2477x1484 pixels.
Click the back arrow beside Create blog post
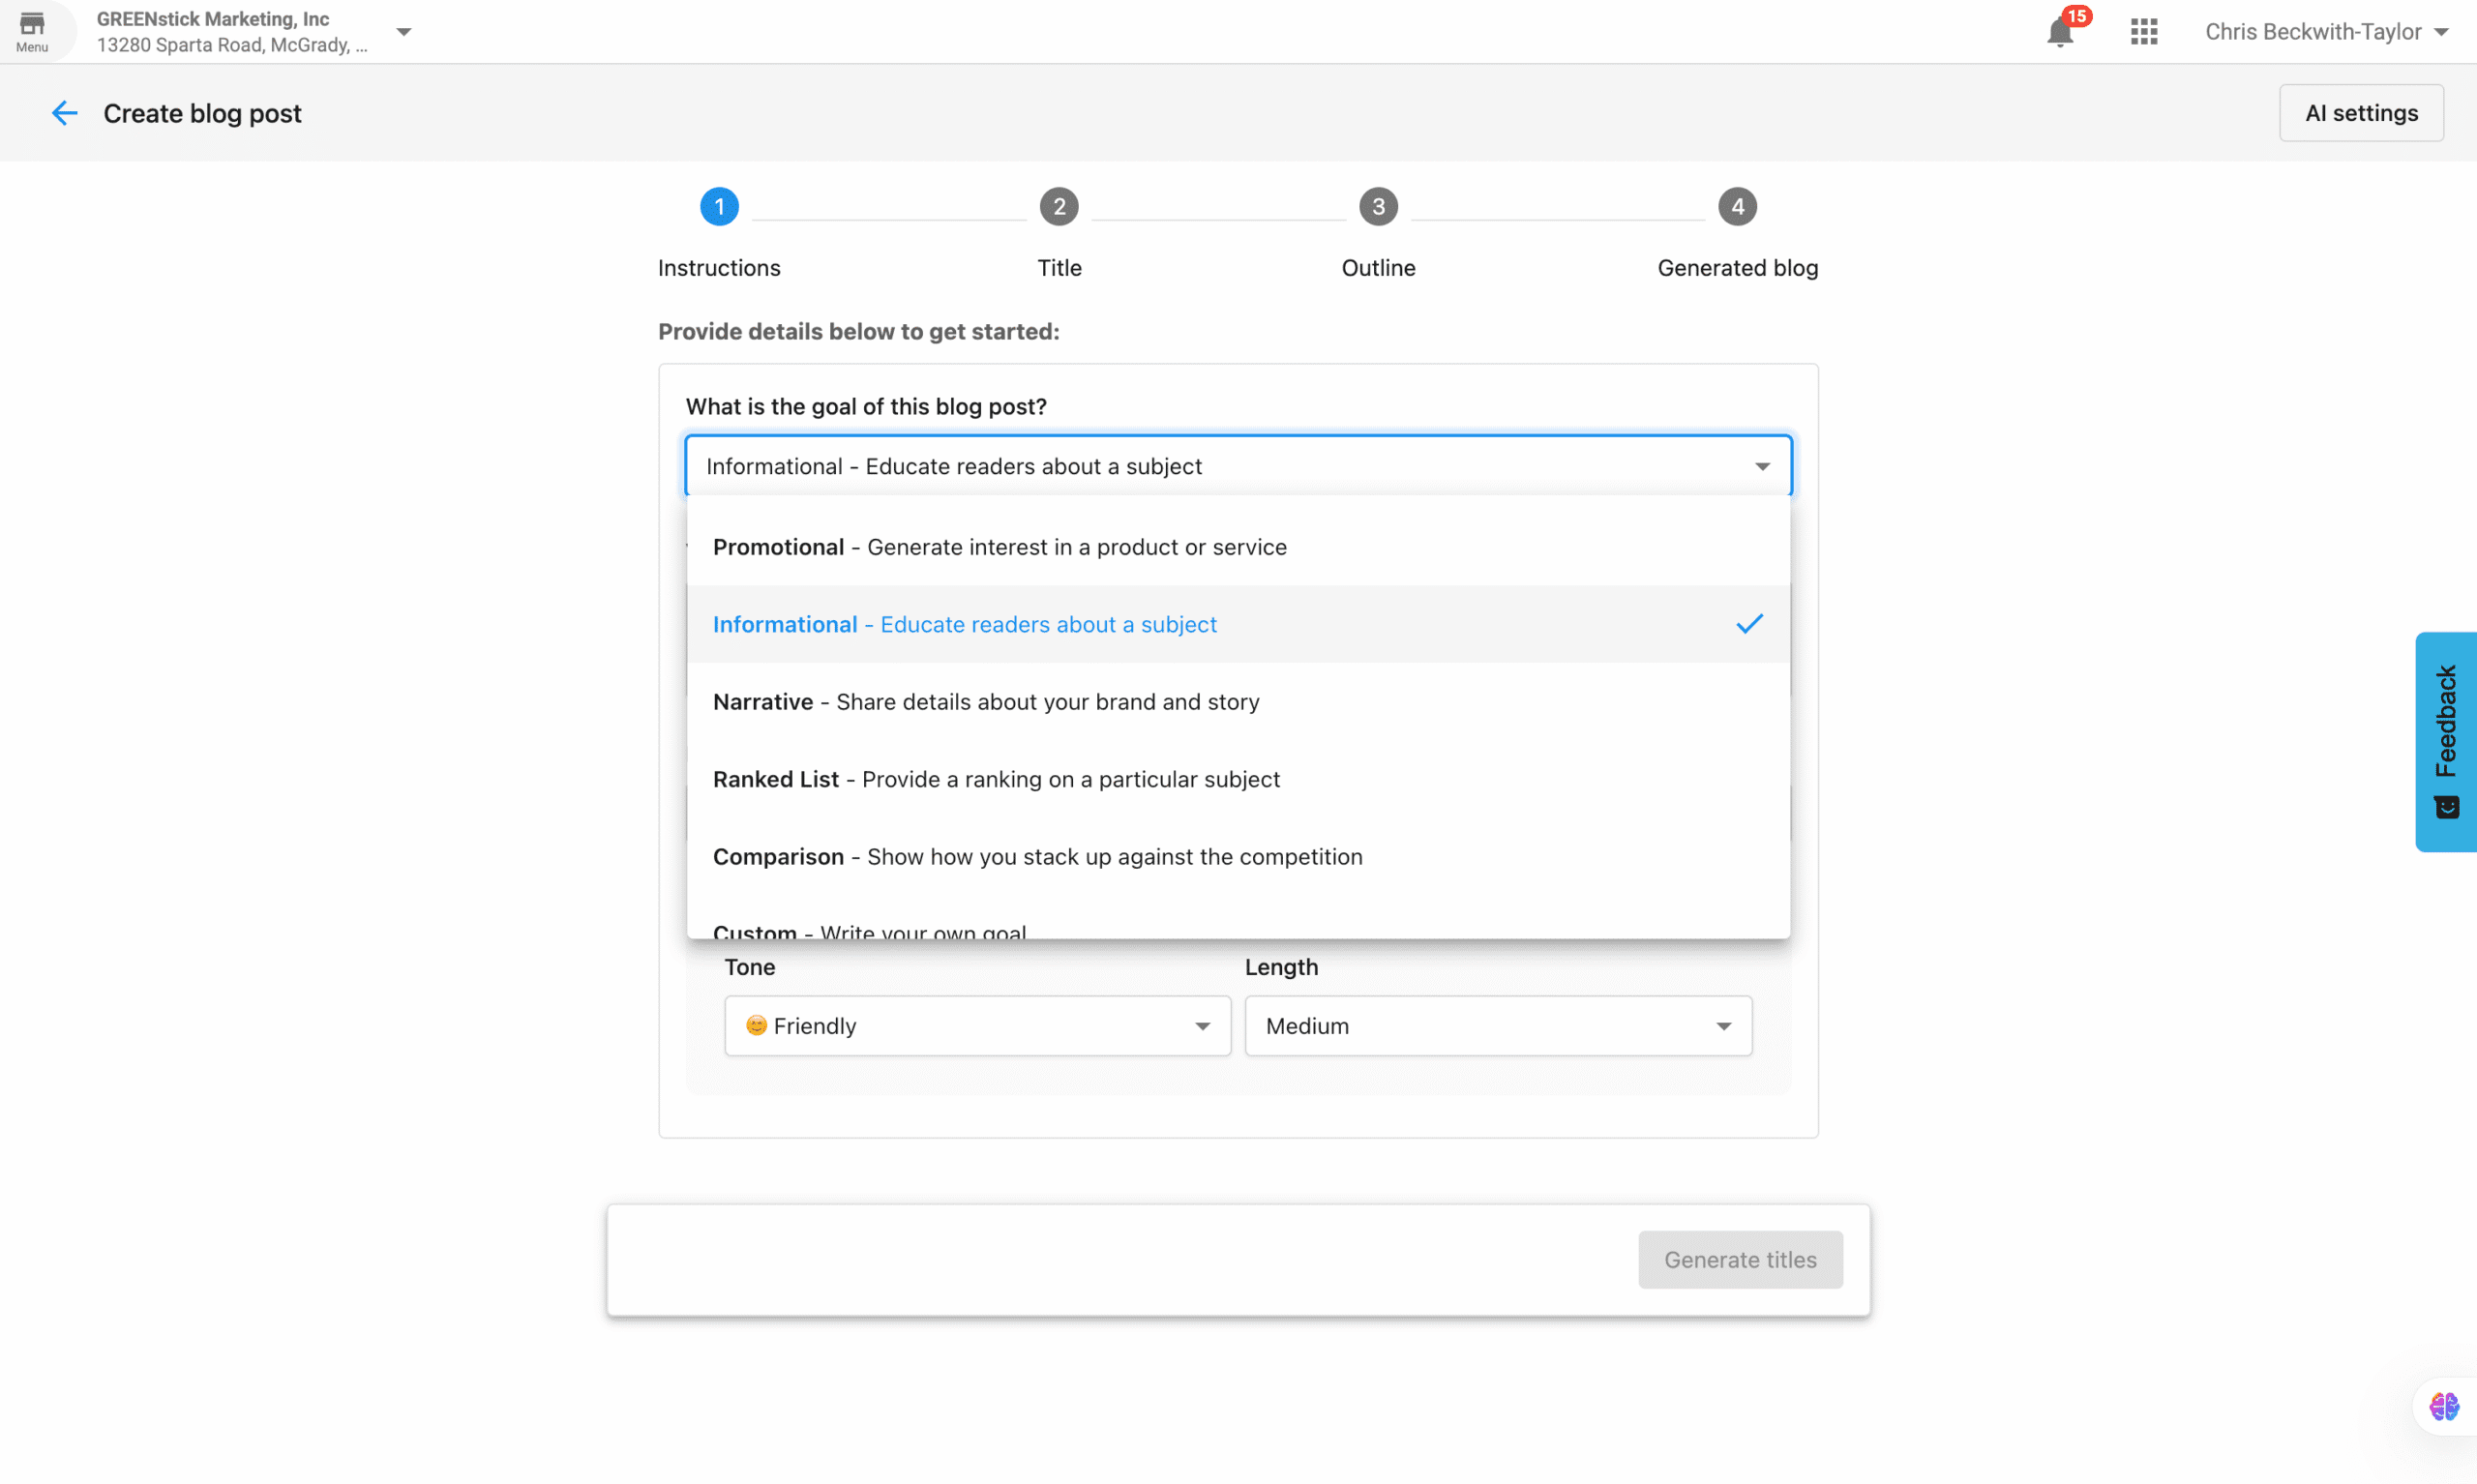(64, 113)
